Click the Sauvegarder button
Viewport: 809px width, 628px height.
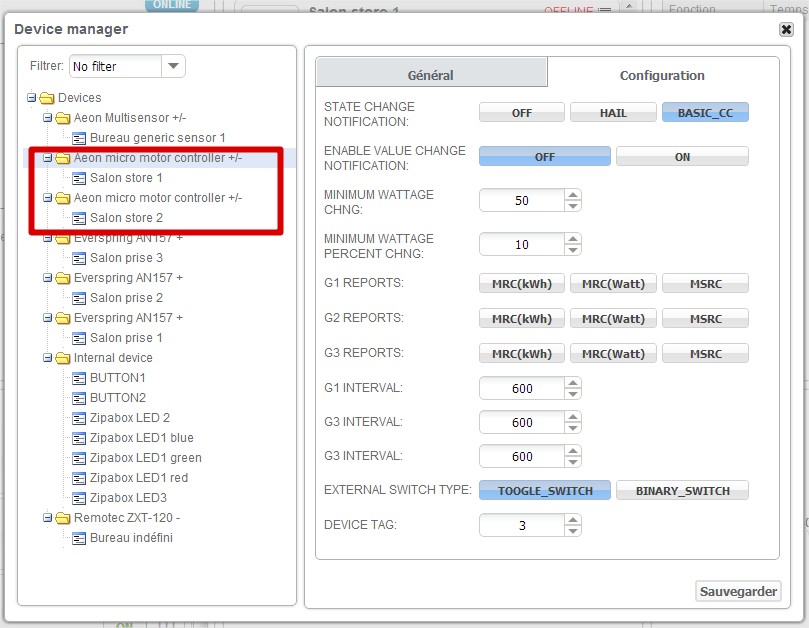(x=738, y=591)
